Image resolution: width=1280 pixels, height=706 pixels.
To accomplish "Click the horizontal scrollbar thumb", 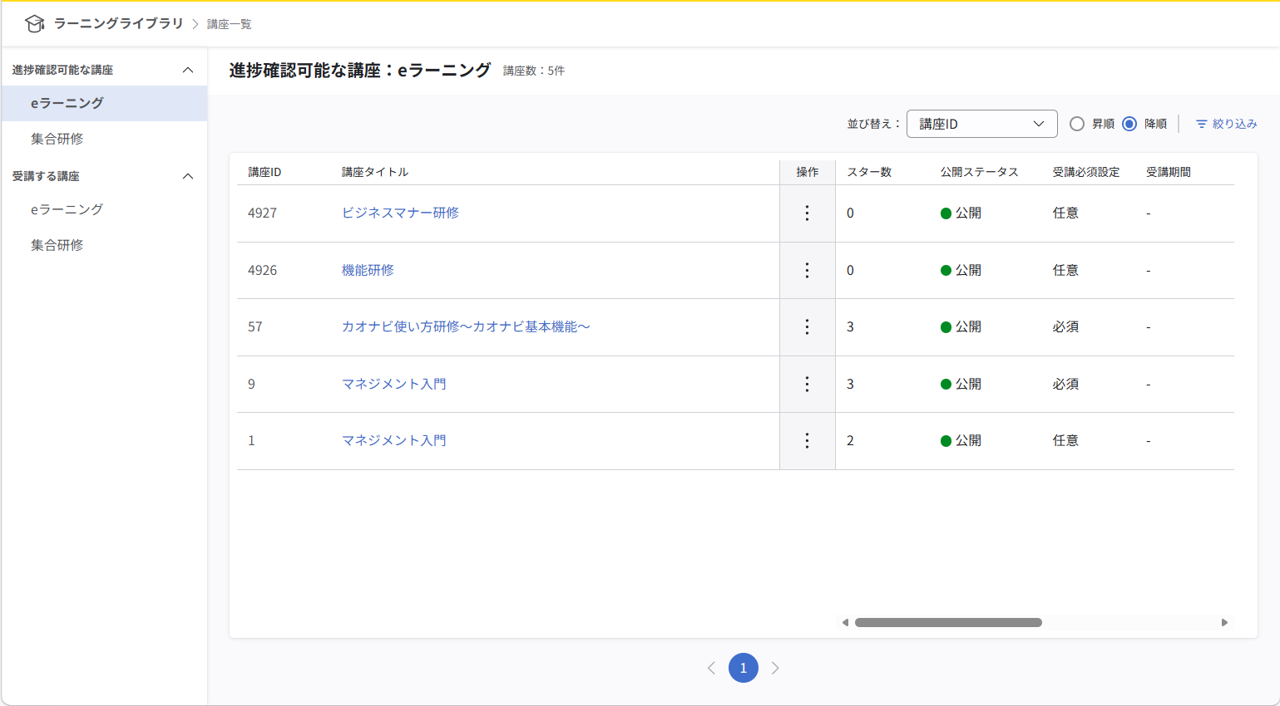I will tap(948, 622).
